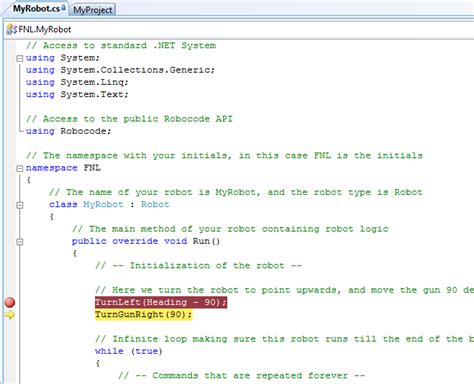This screenshot has height=384, width=474.
Task: Click the 'The name of your robot' comment
Action: click(236, 192)
